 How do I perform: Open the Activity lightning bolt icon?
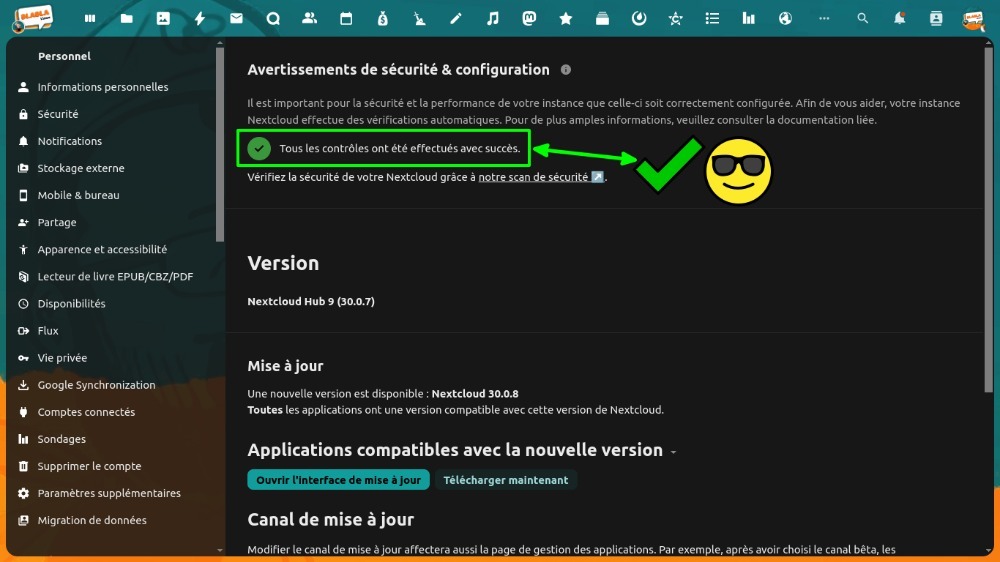[x=200, y=18]
